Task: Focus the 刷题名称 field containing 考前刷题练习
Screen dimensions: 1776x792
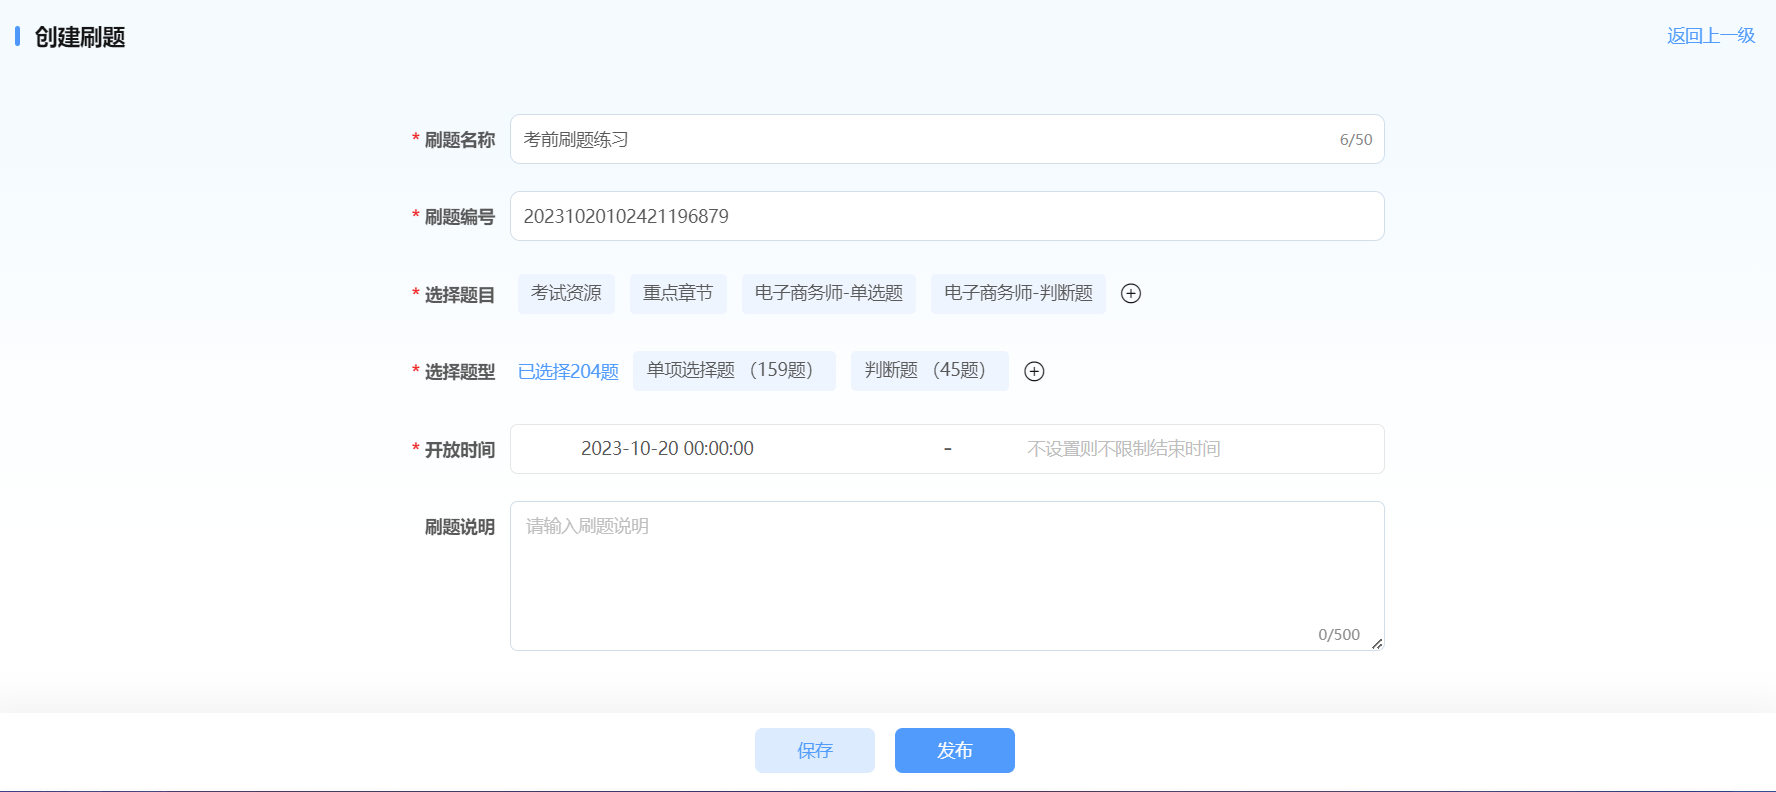Action: [x=920, y=140]
